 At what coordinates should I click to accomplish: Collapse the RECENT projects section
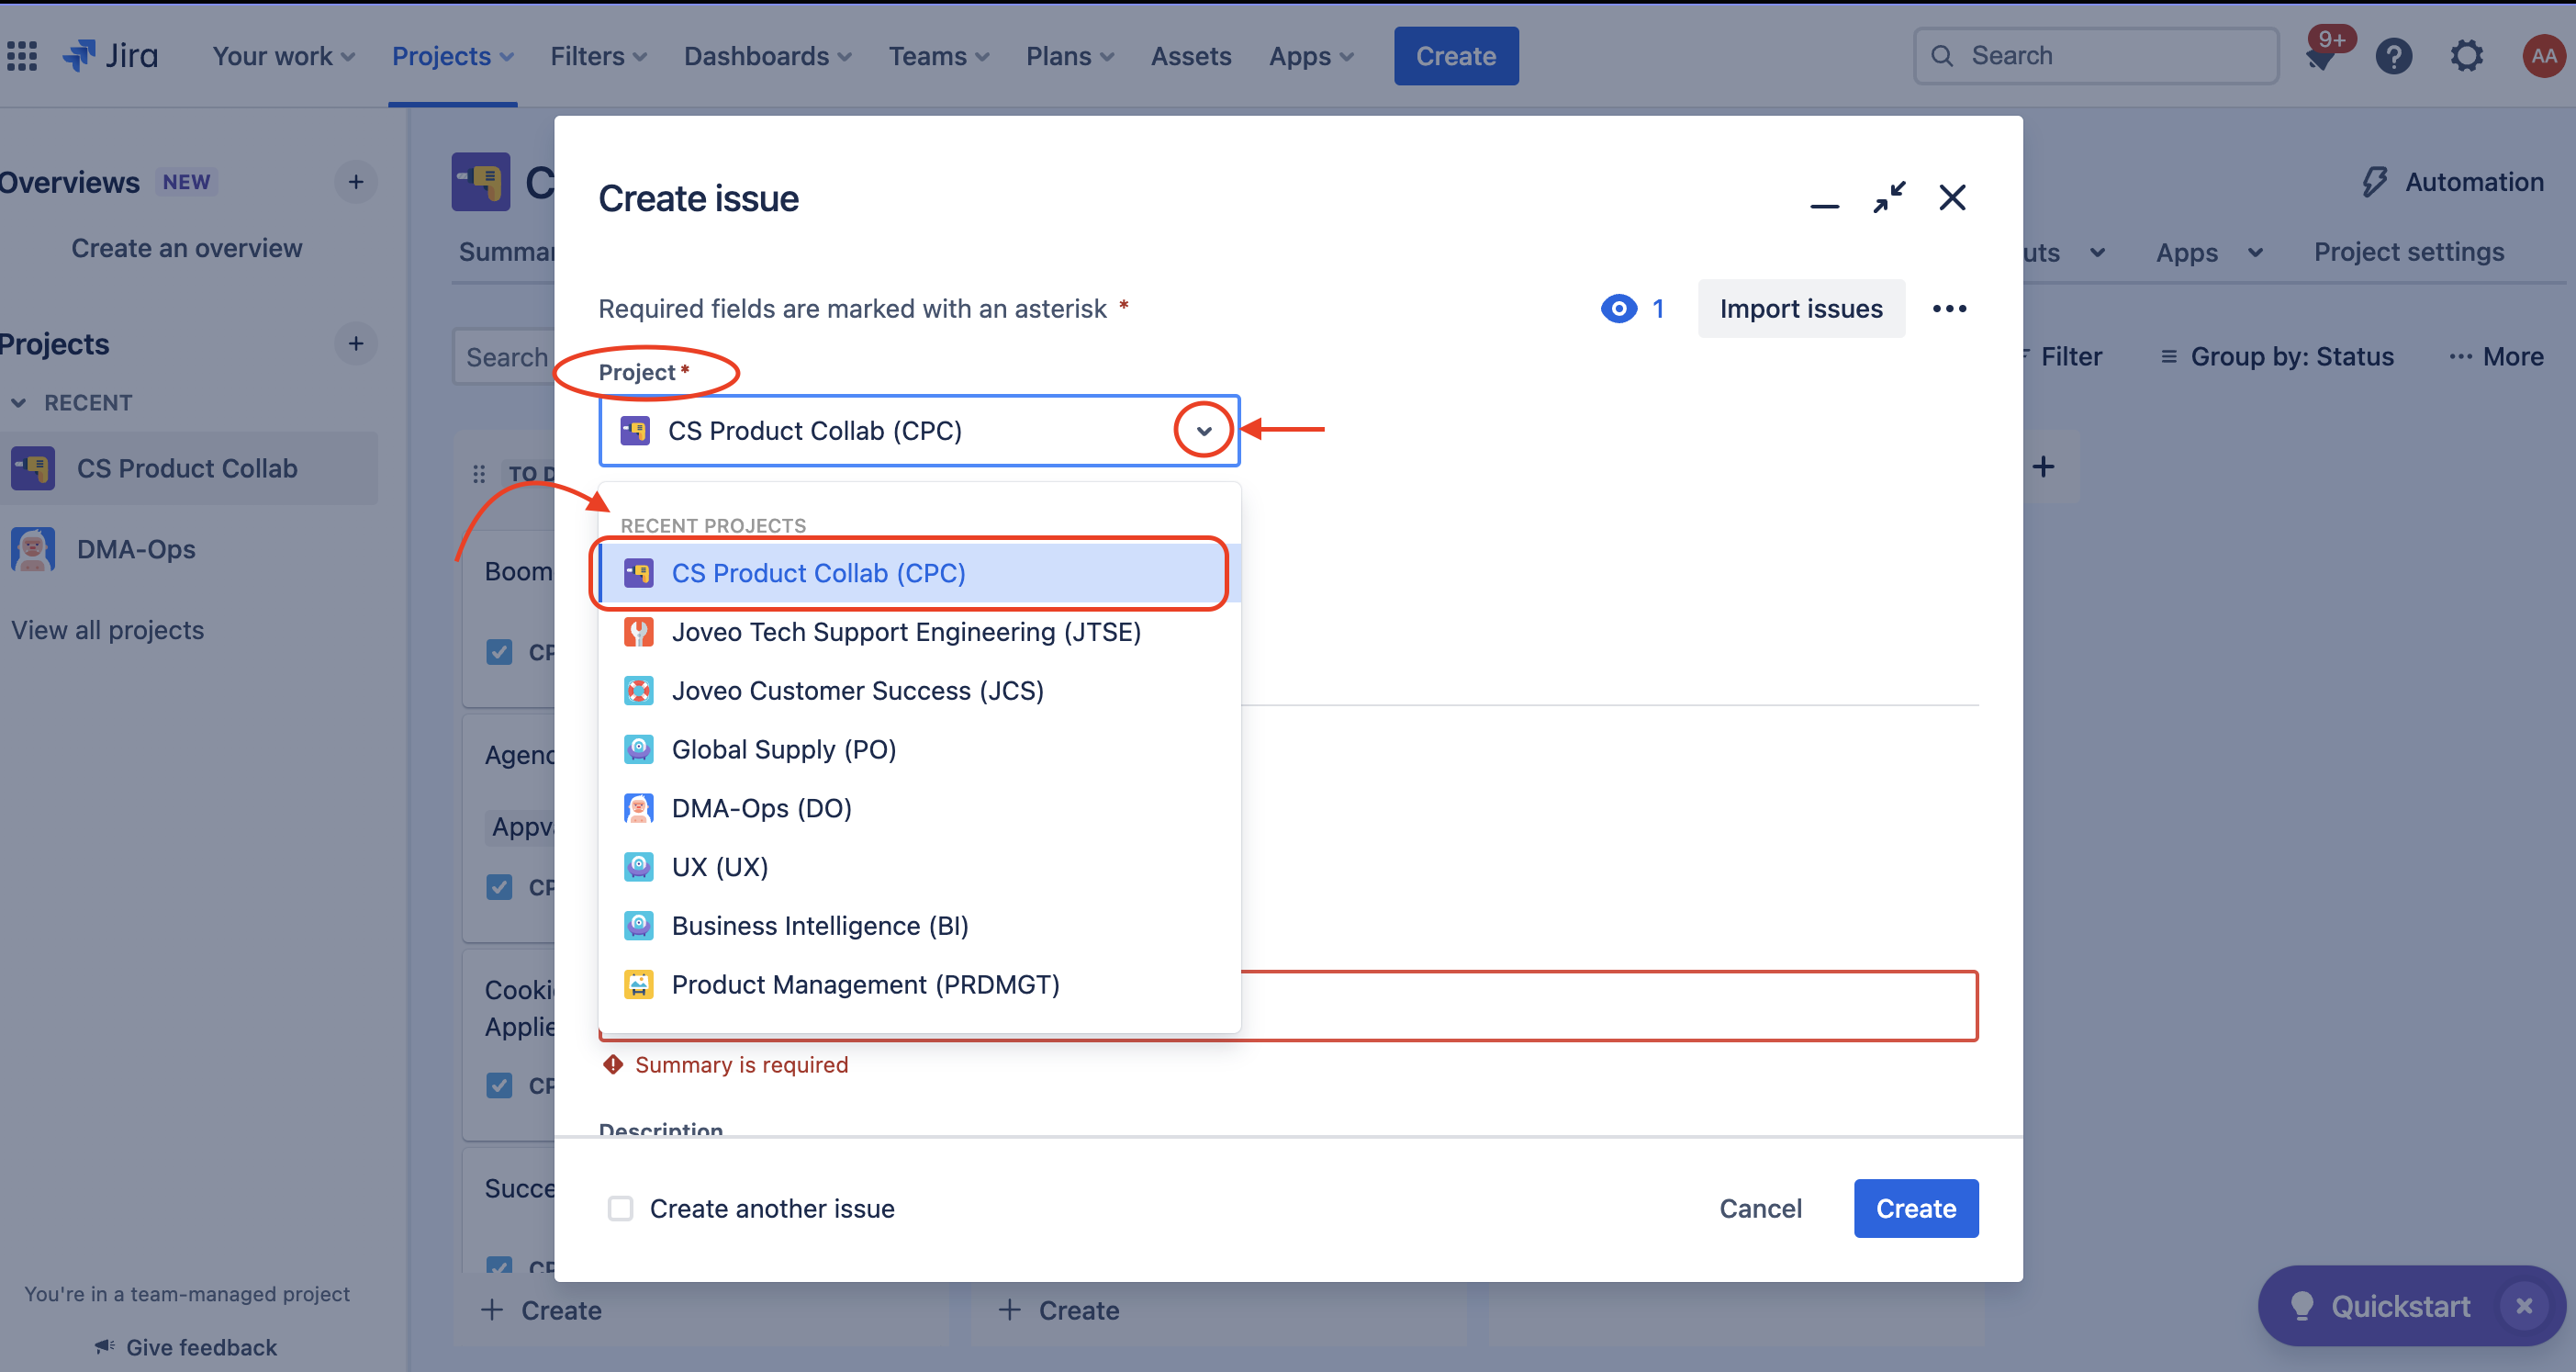point(18,403)
